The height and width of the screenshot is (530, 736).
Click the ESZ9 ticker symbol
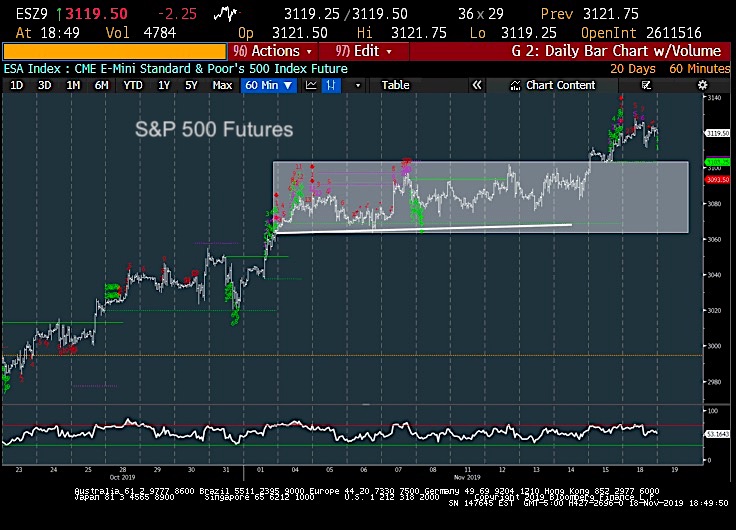(31, 14)
